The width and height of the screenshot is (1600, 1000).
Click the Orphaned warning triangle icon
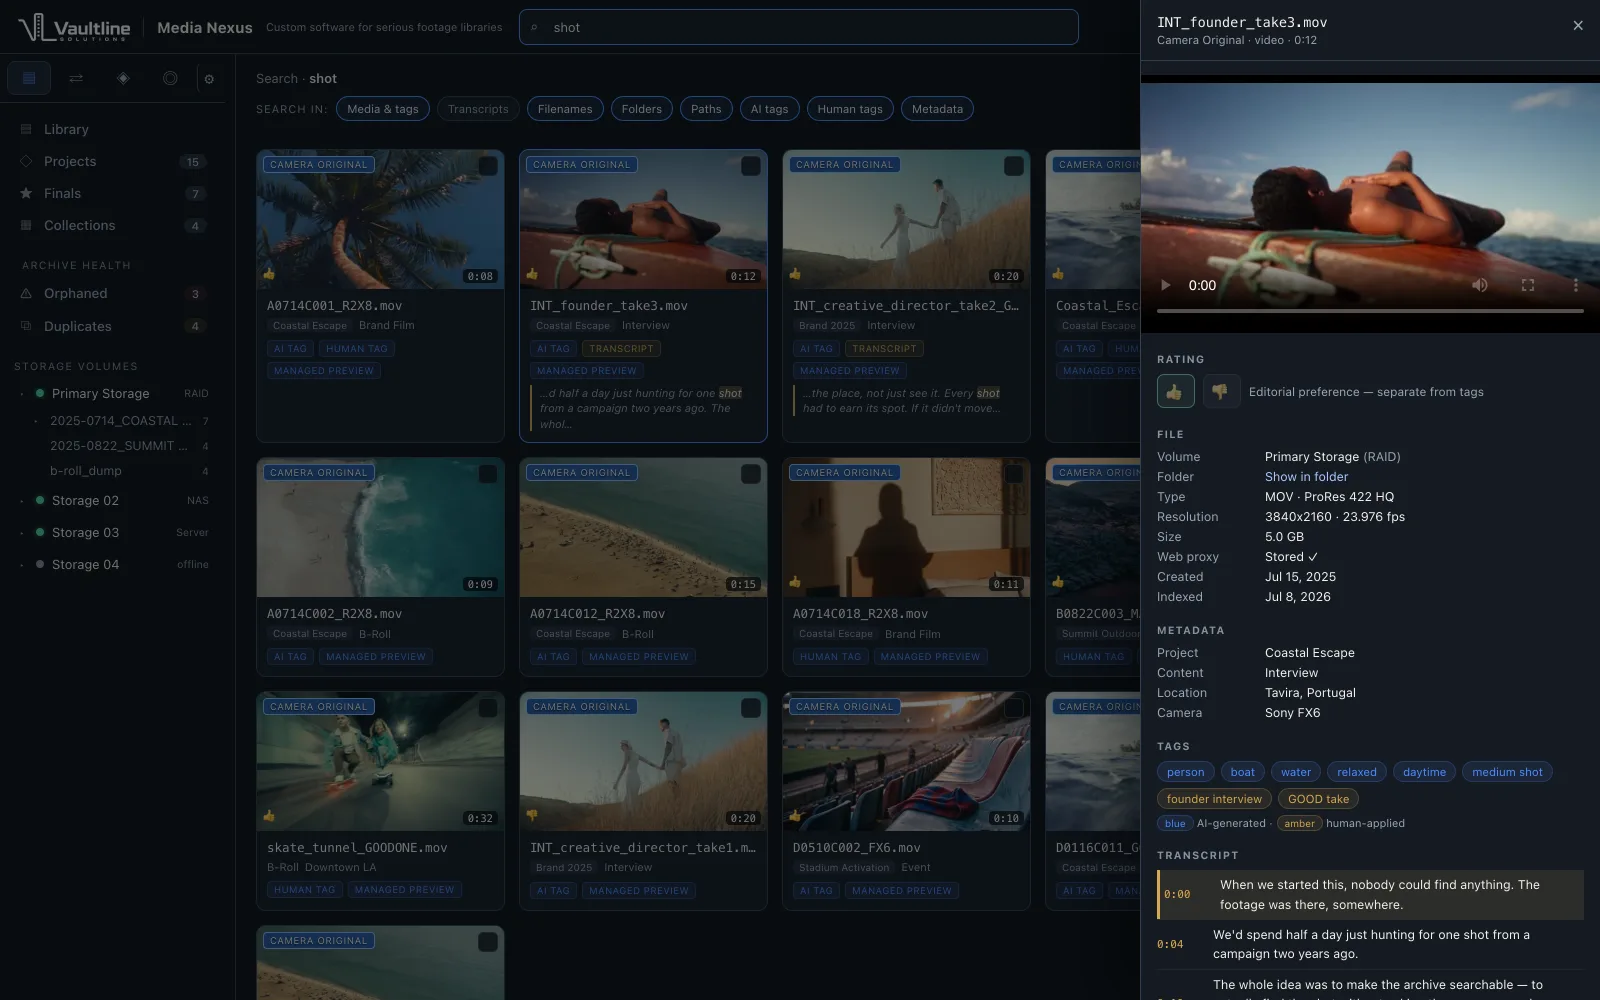click(x=26, y=293)
